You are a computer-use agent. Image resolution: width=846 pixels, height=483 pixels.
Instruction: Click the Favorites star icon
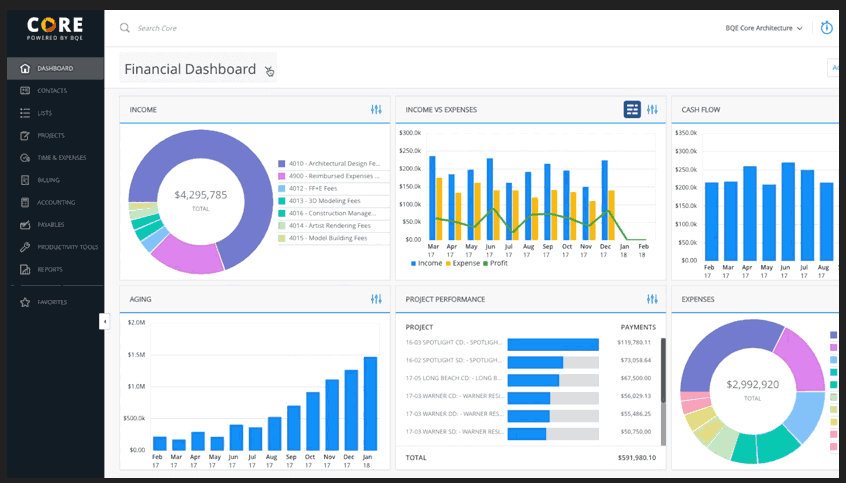click(25, 301)
